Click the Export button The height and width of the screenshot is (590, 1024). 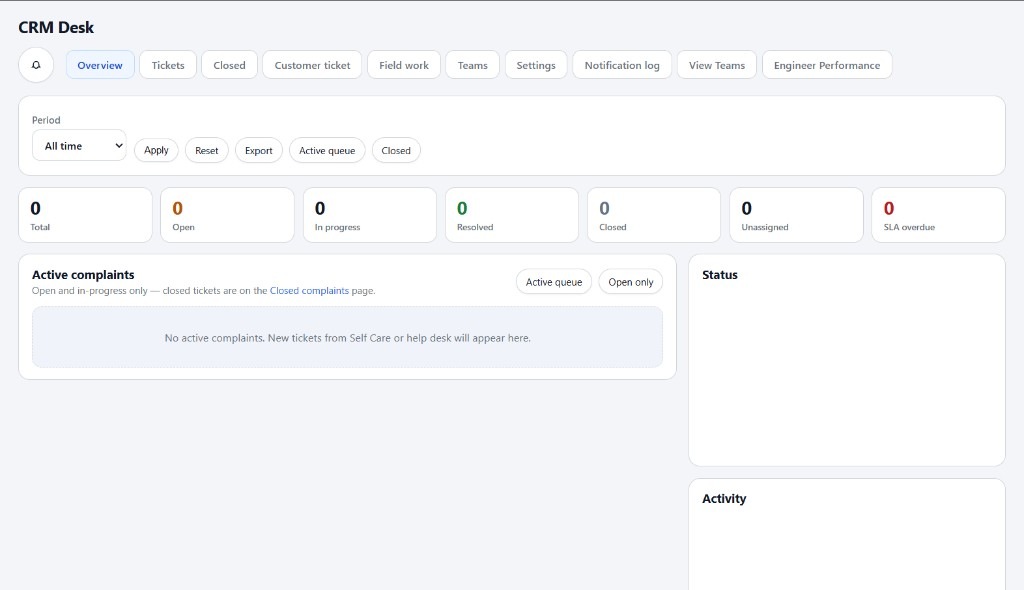click(x=259, y=150)
